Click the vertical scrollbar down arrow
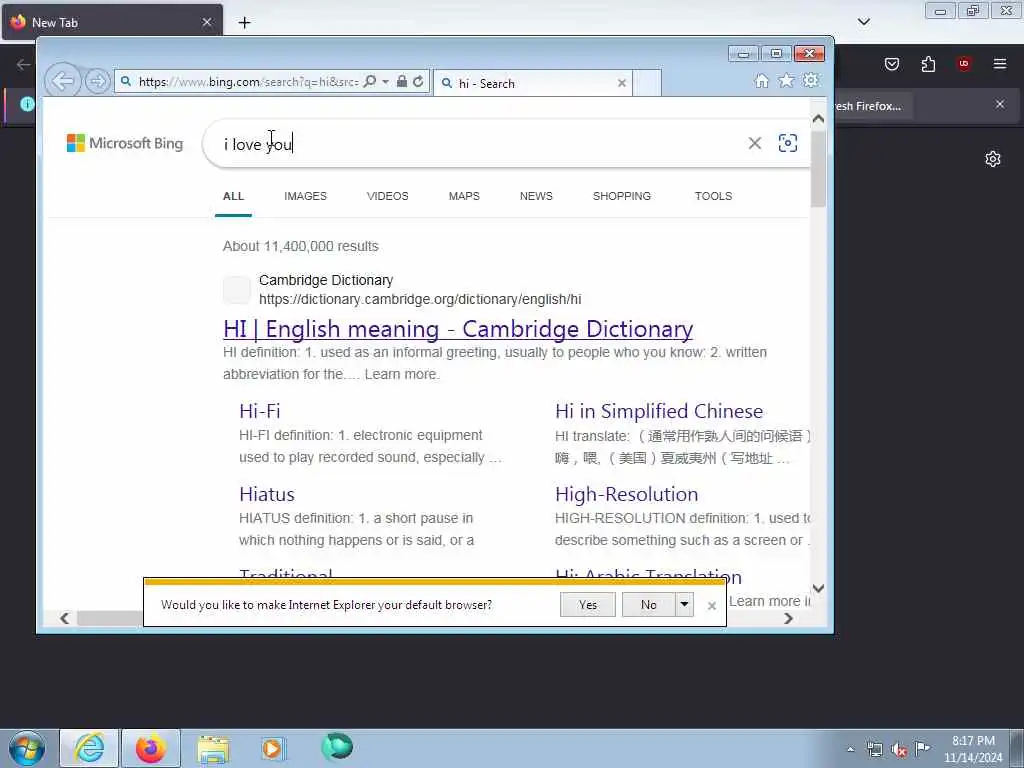This screenshot has height=768, width=1024. [818, 588]
